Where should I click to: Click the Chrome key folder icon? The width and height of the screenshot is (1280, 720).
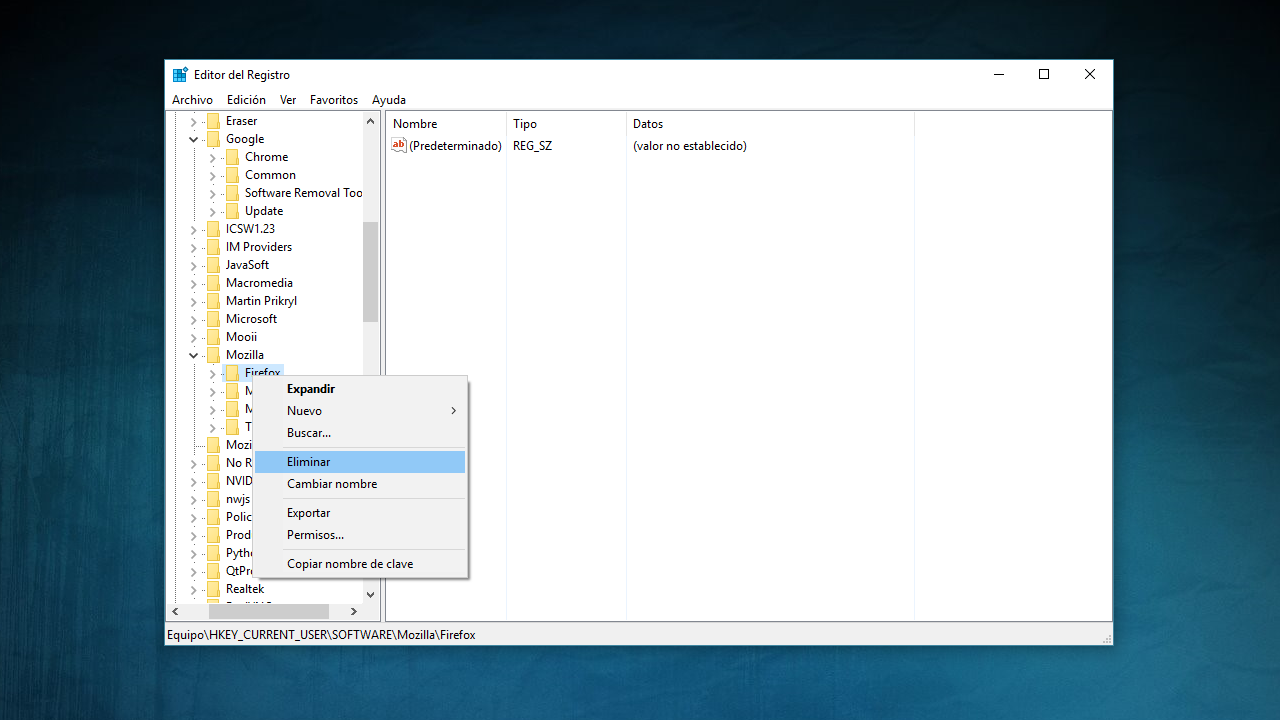[x=232, y=157]
